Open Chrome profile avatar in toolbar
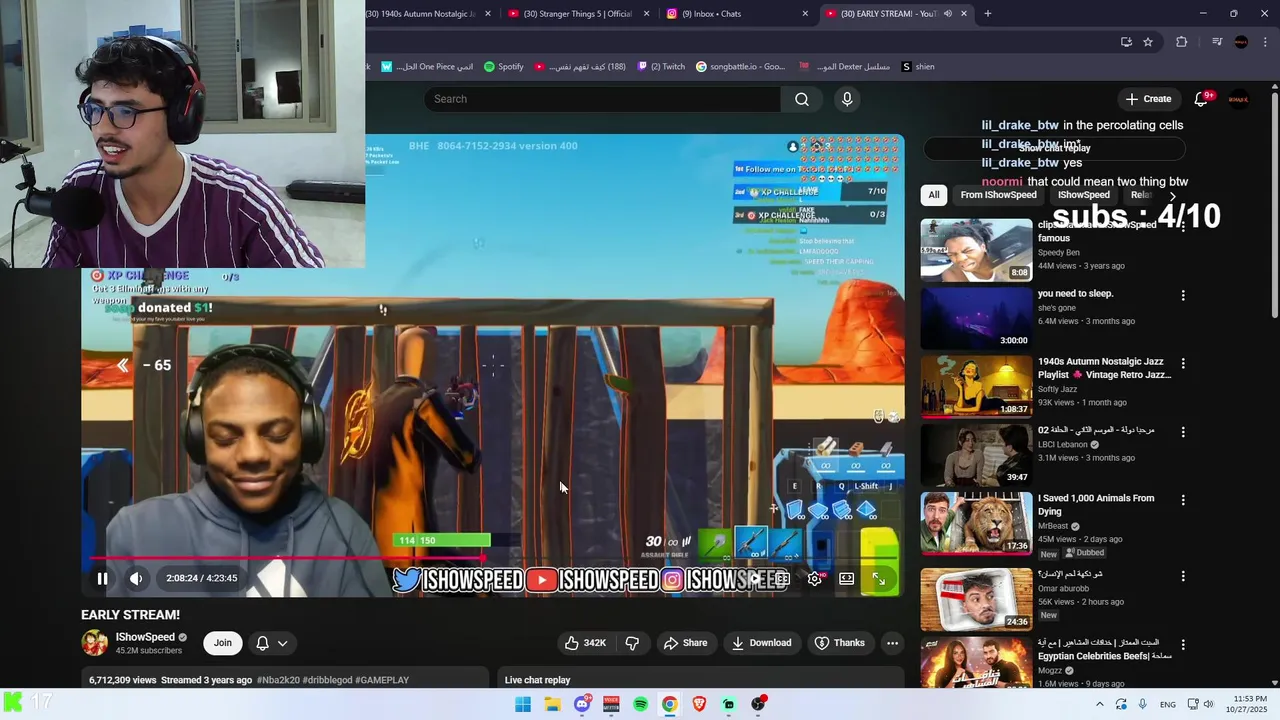Screen dimensions: 1280x720 (1241, 42)
